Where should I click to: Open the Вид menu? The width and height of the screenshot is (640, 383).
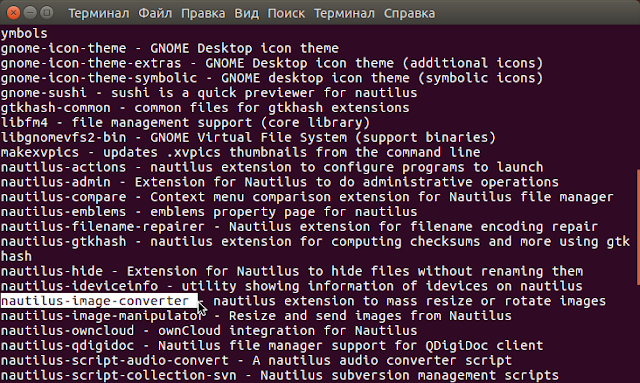(x=247, y=13)
